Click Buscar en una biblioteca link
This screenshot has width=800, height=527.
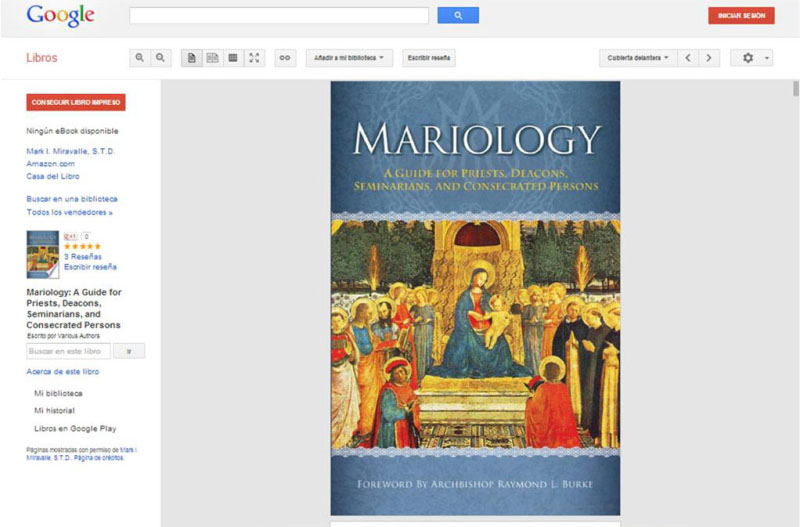[x=72, y=199]
